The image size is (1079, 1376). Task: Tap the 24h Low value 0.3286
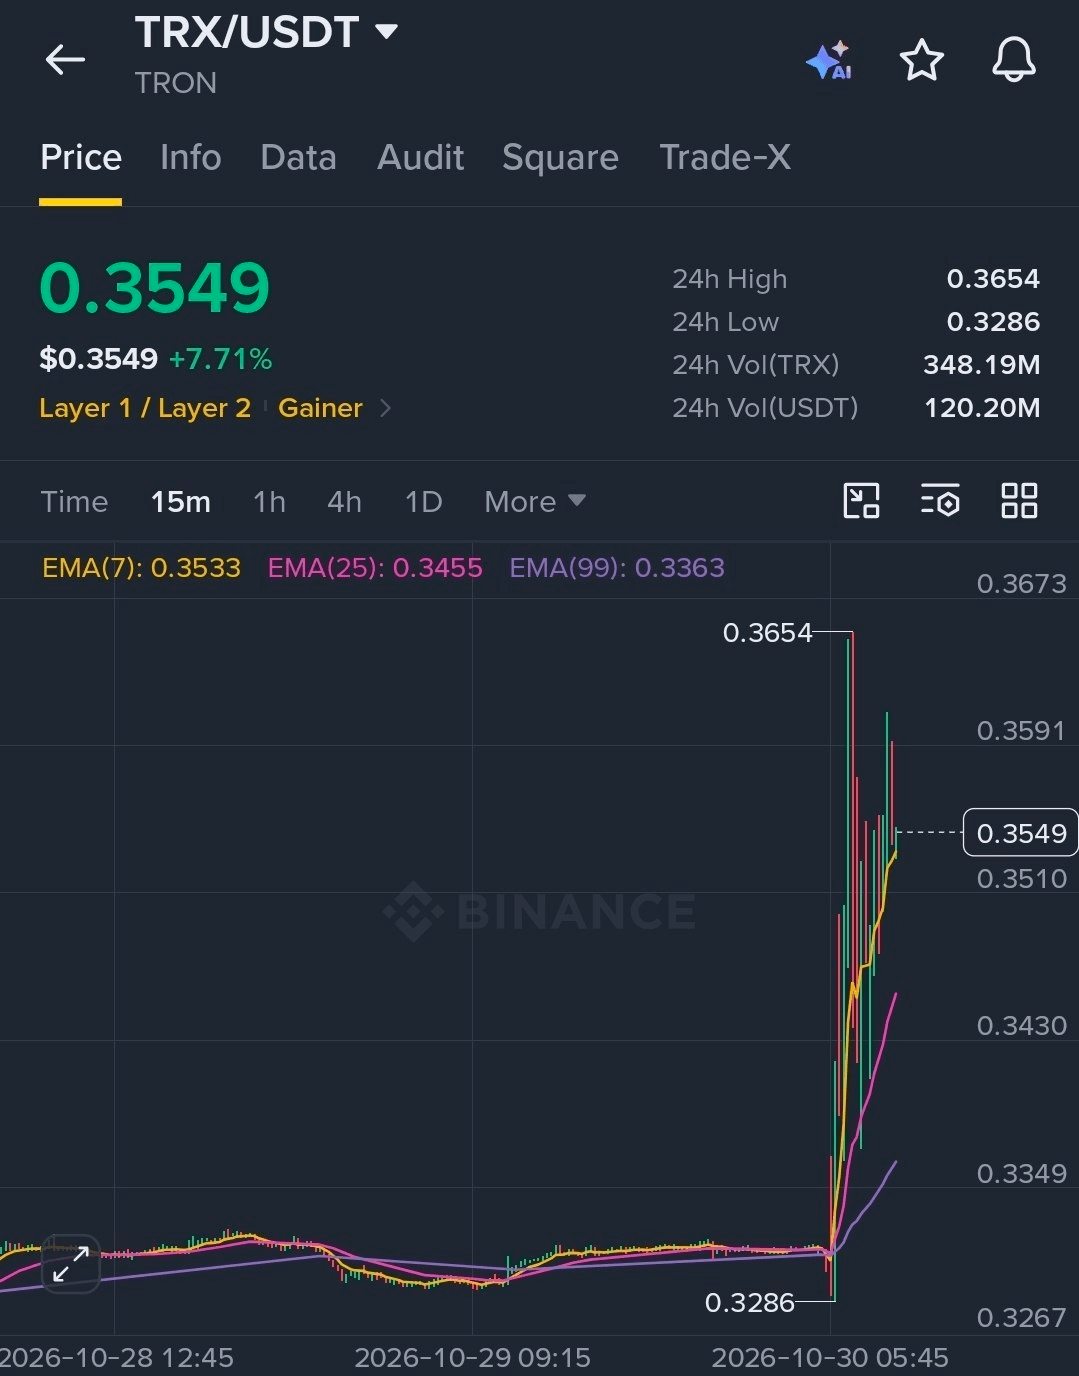click(x=993, y=322)
